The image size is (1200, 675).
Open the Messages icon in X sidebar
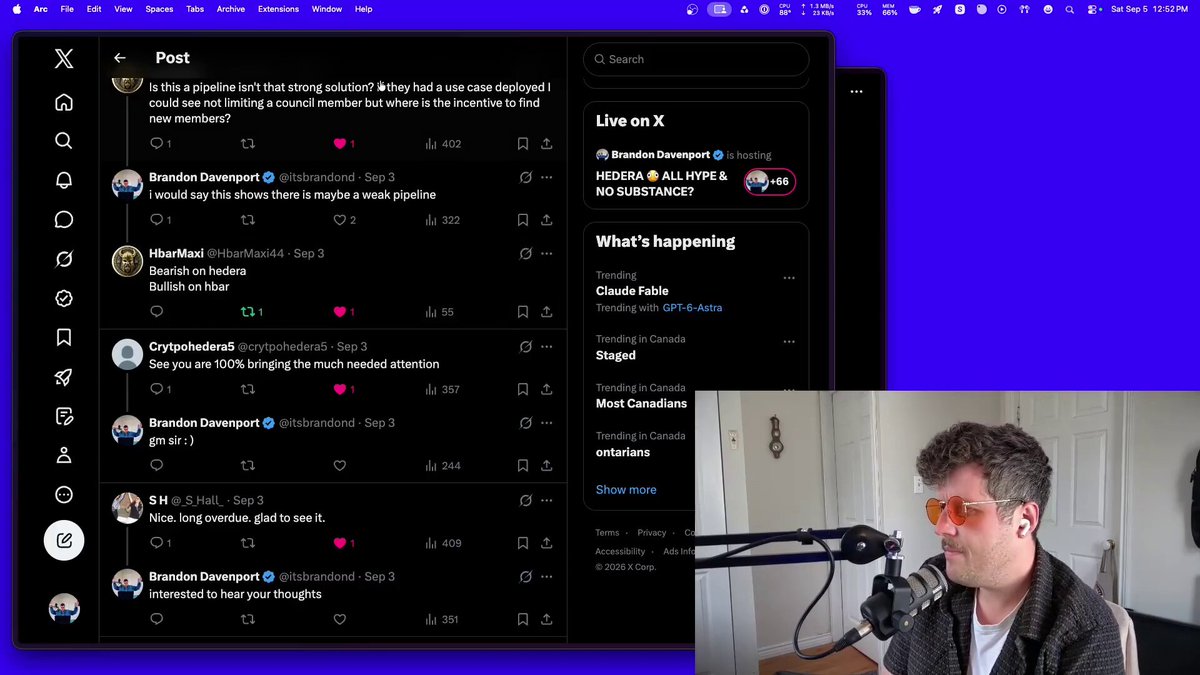click(x=64, y=220)
